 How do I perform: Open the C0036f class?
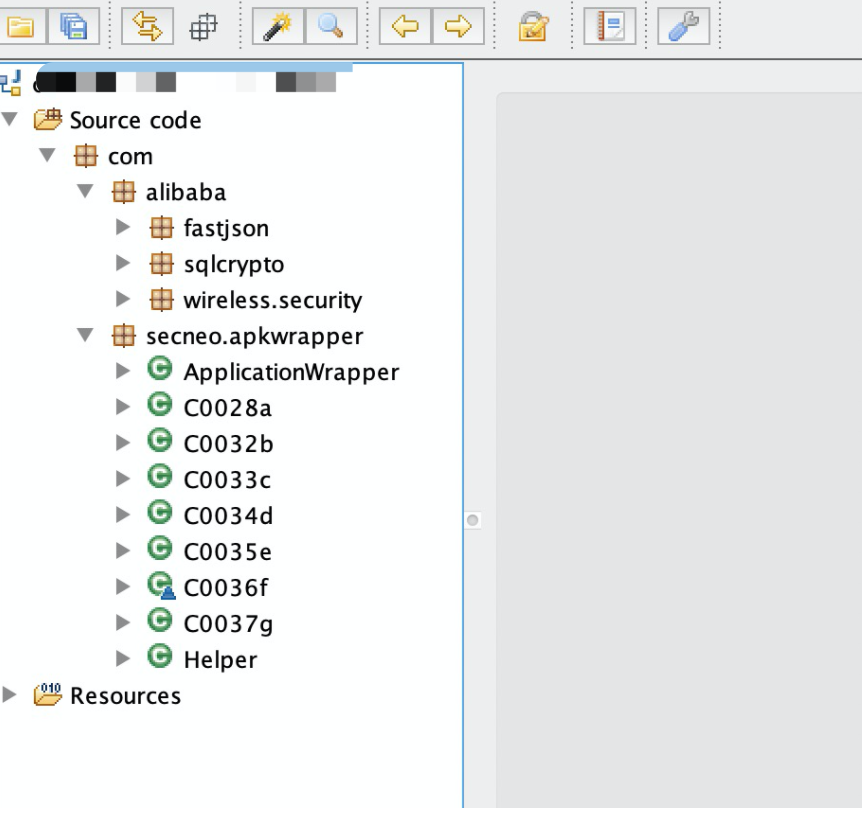click(226, 588)
